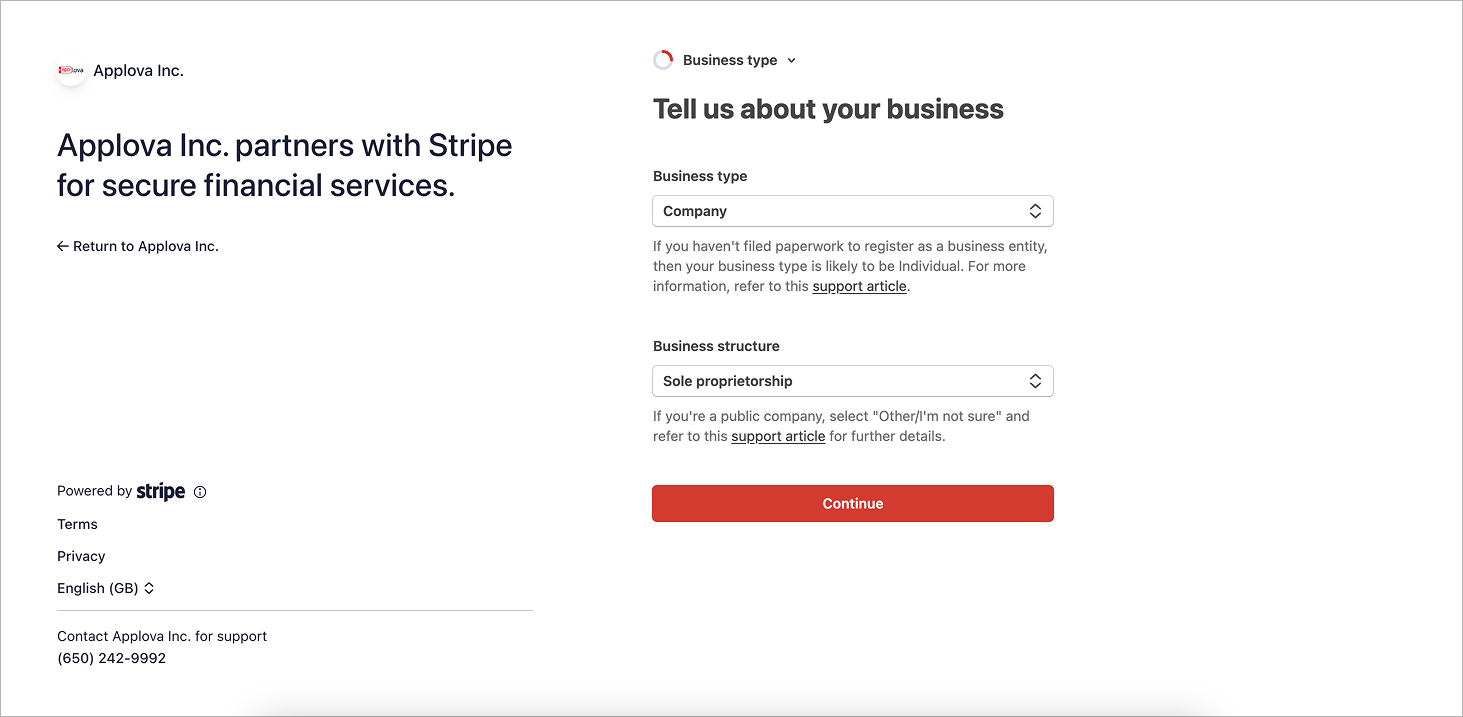Click the chevron next to Business type header
This screenshot has width=1463, height=717.
(x=791, y=60)
